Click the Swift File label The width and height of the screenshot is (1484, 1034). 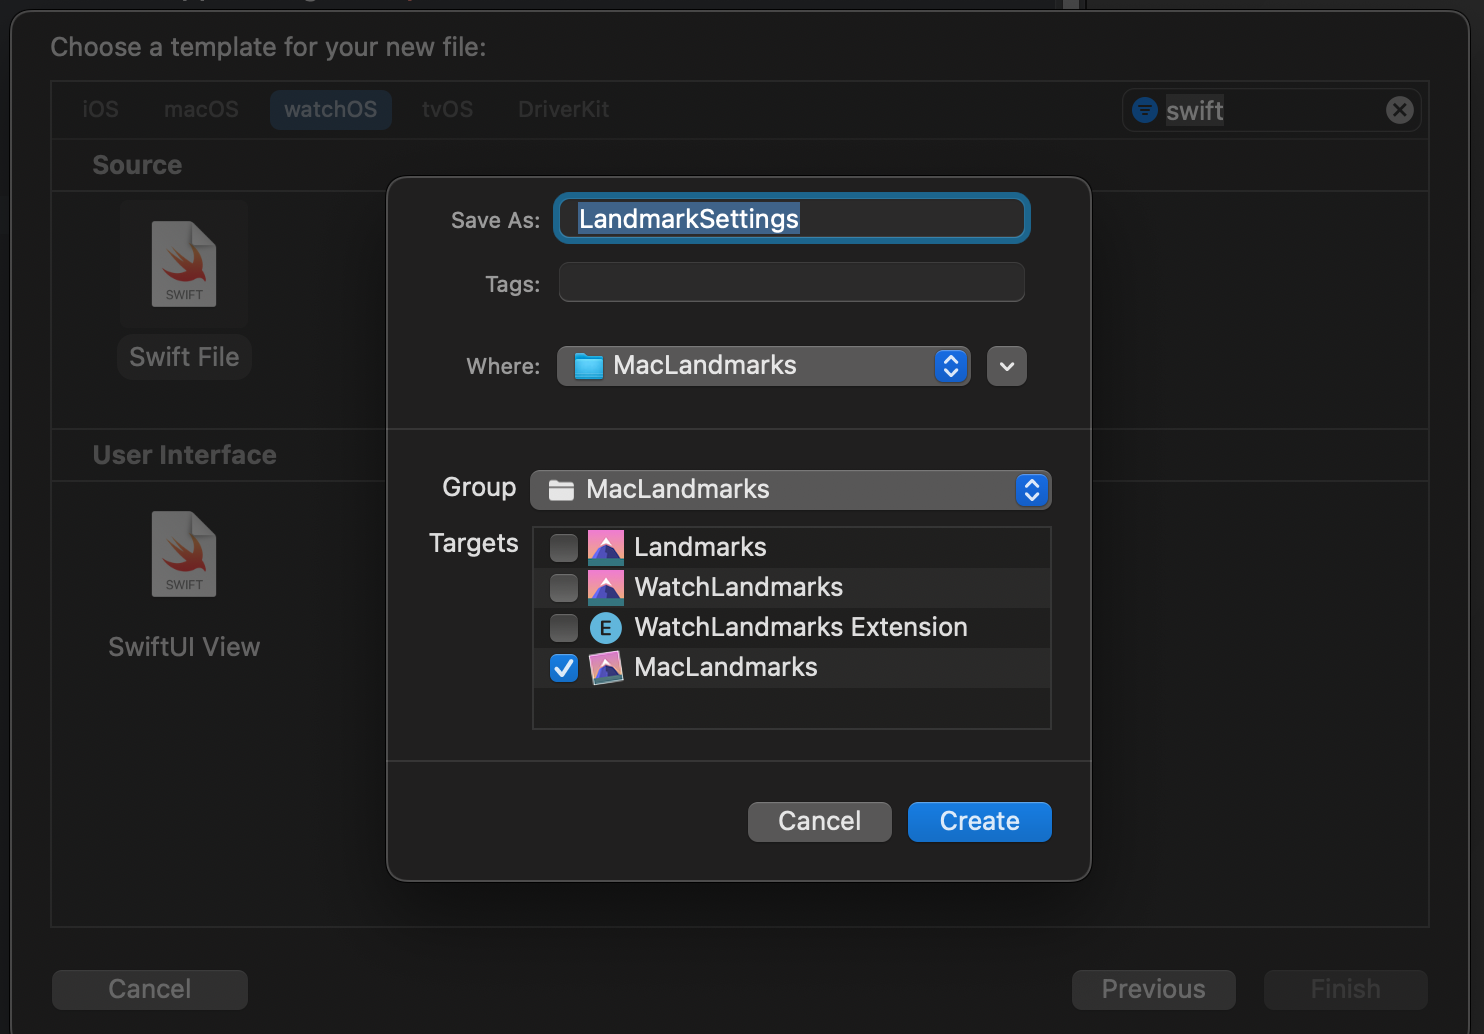[x=184, y=357]
